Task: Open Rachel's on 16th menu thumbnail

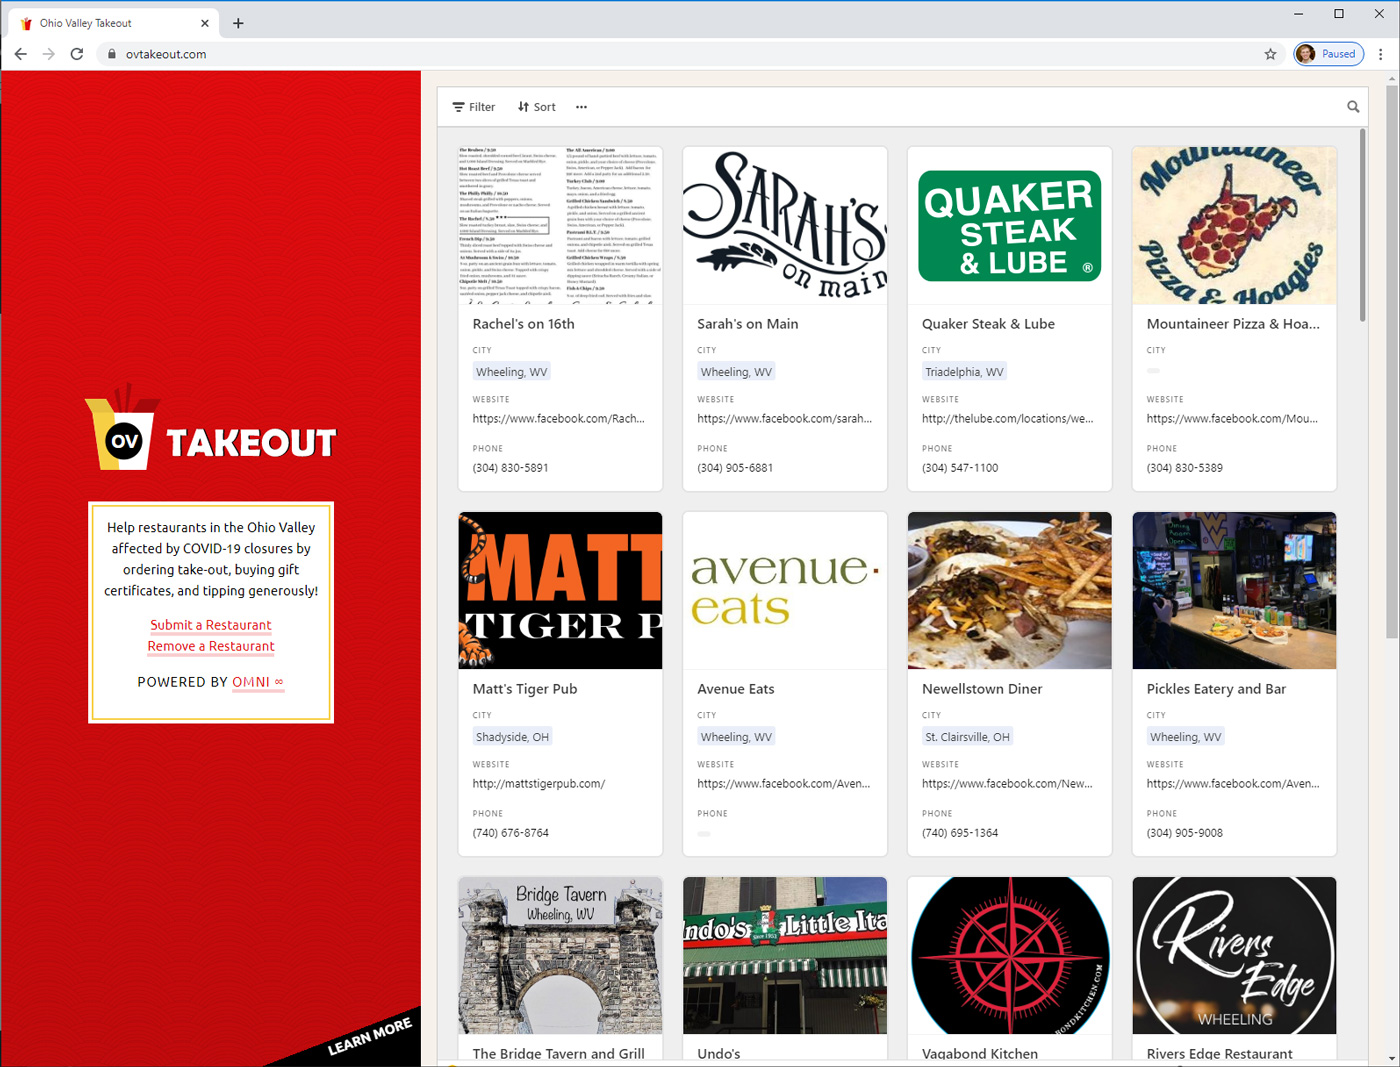Action: [560, 225]
